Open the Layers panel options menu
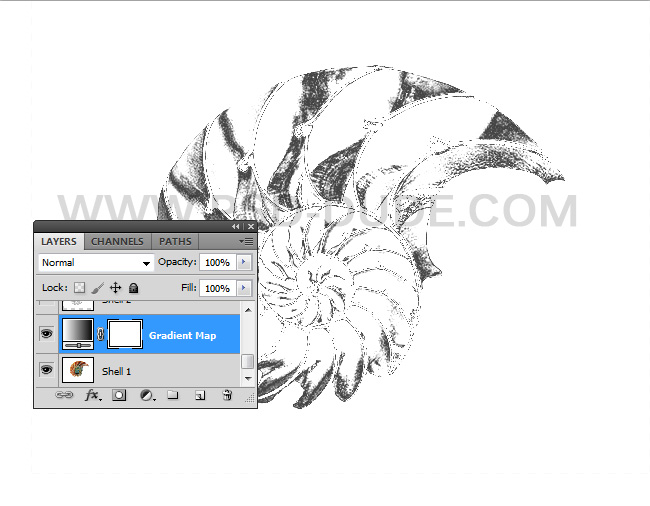Viewport: 650px width, 506px height. point(246,241)
